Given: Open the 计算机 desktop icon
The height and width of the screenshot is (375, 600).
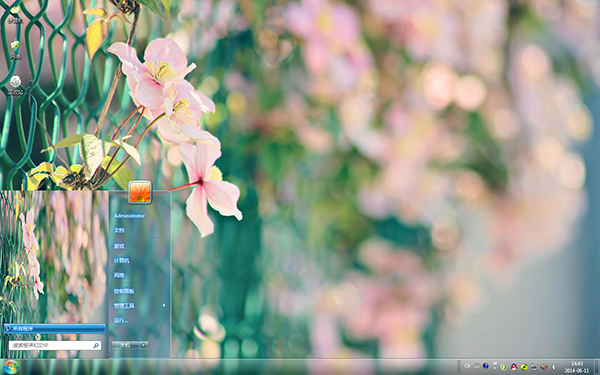Looking at the screenshot, I should [15, 15].
